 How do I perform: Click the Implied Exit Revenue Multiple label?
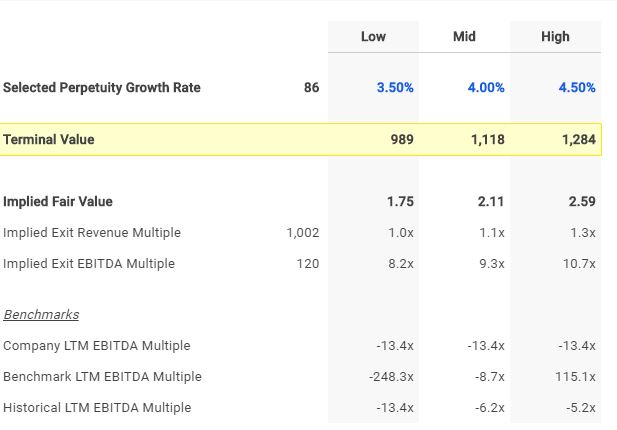(92, 233)
